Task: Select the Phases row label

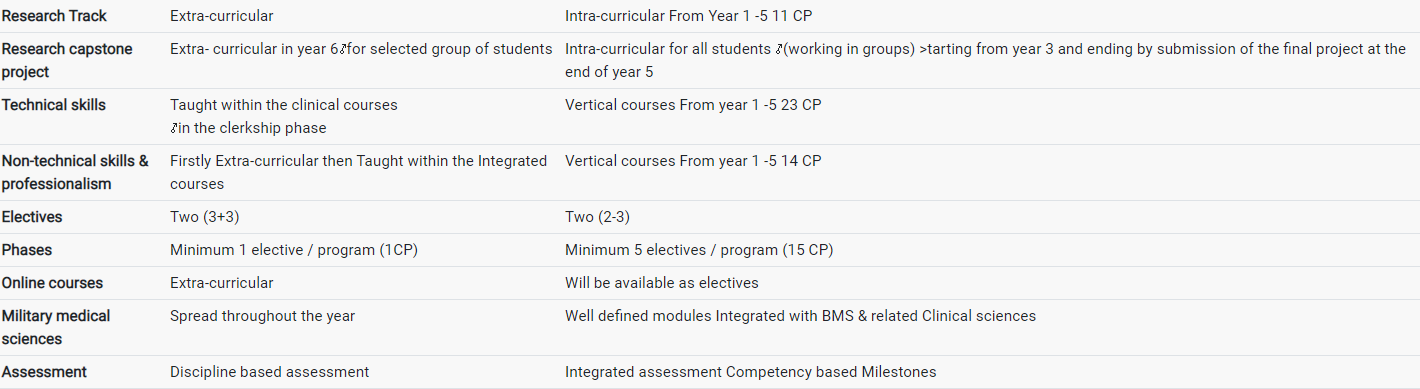Action: pyautogui.click(x=27, y=250)
